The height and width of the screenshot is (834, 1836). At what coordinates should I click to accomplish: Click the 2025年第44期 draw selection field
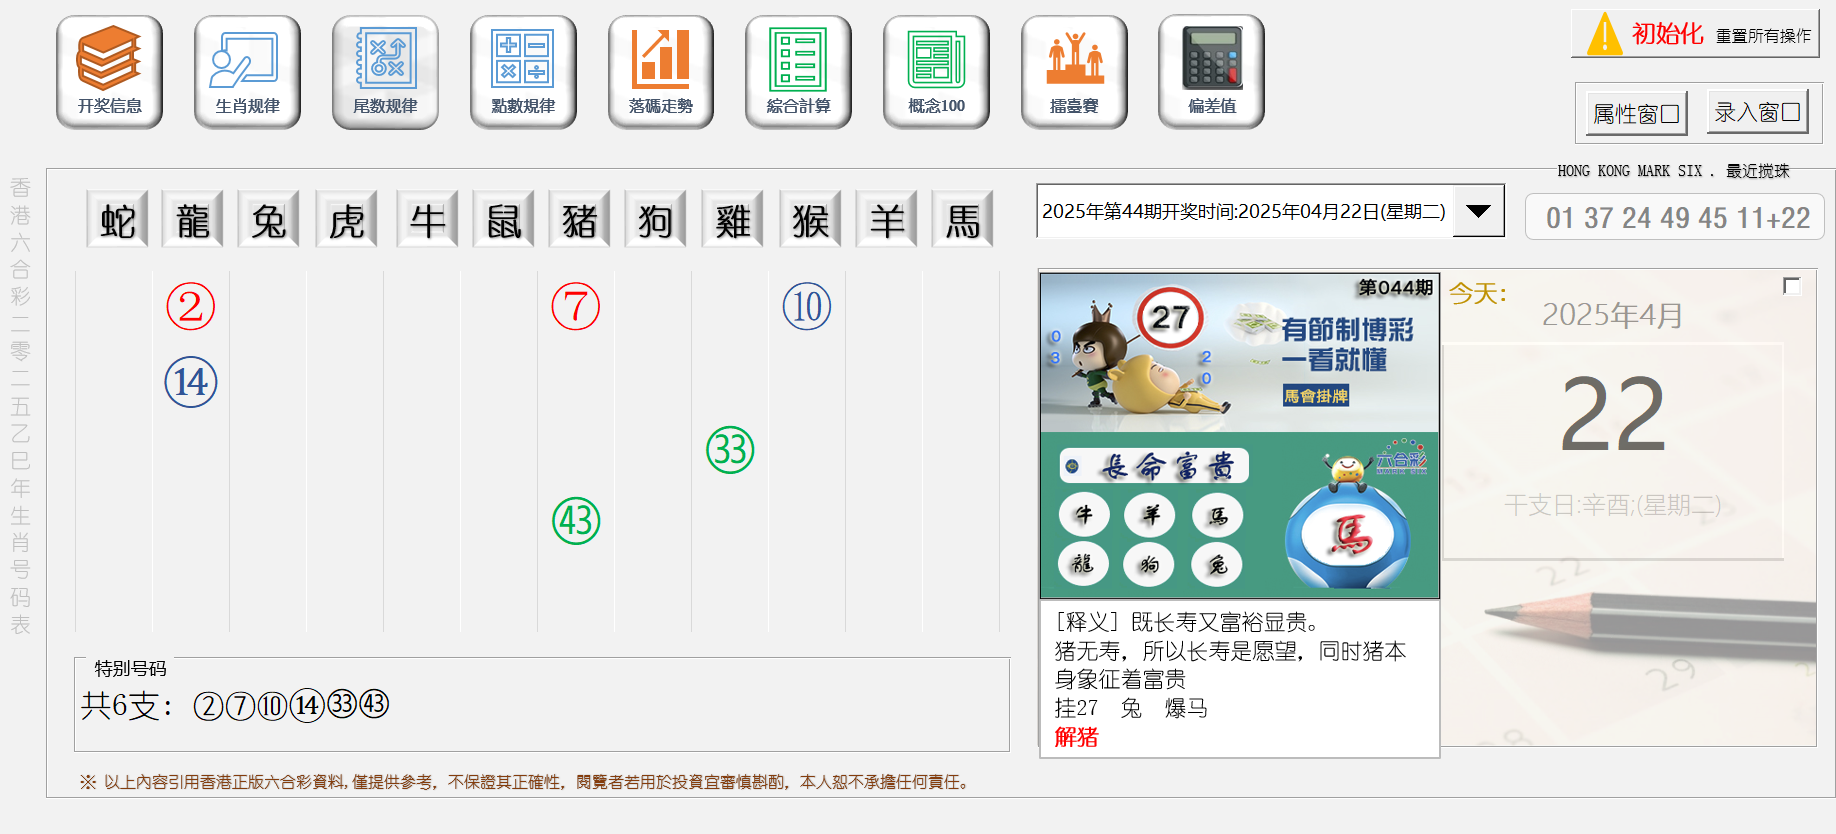pyautogui.click(x=1243, y=211)
